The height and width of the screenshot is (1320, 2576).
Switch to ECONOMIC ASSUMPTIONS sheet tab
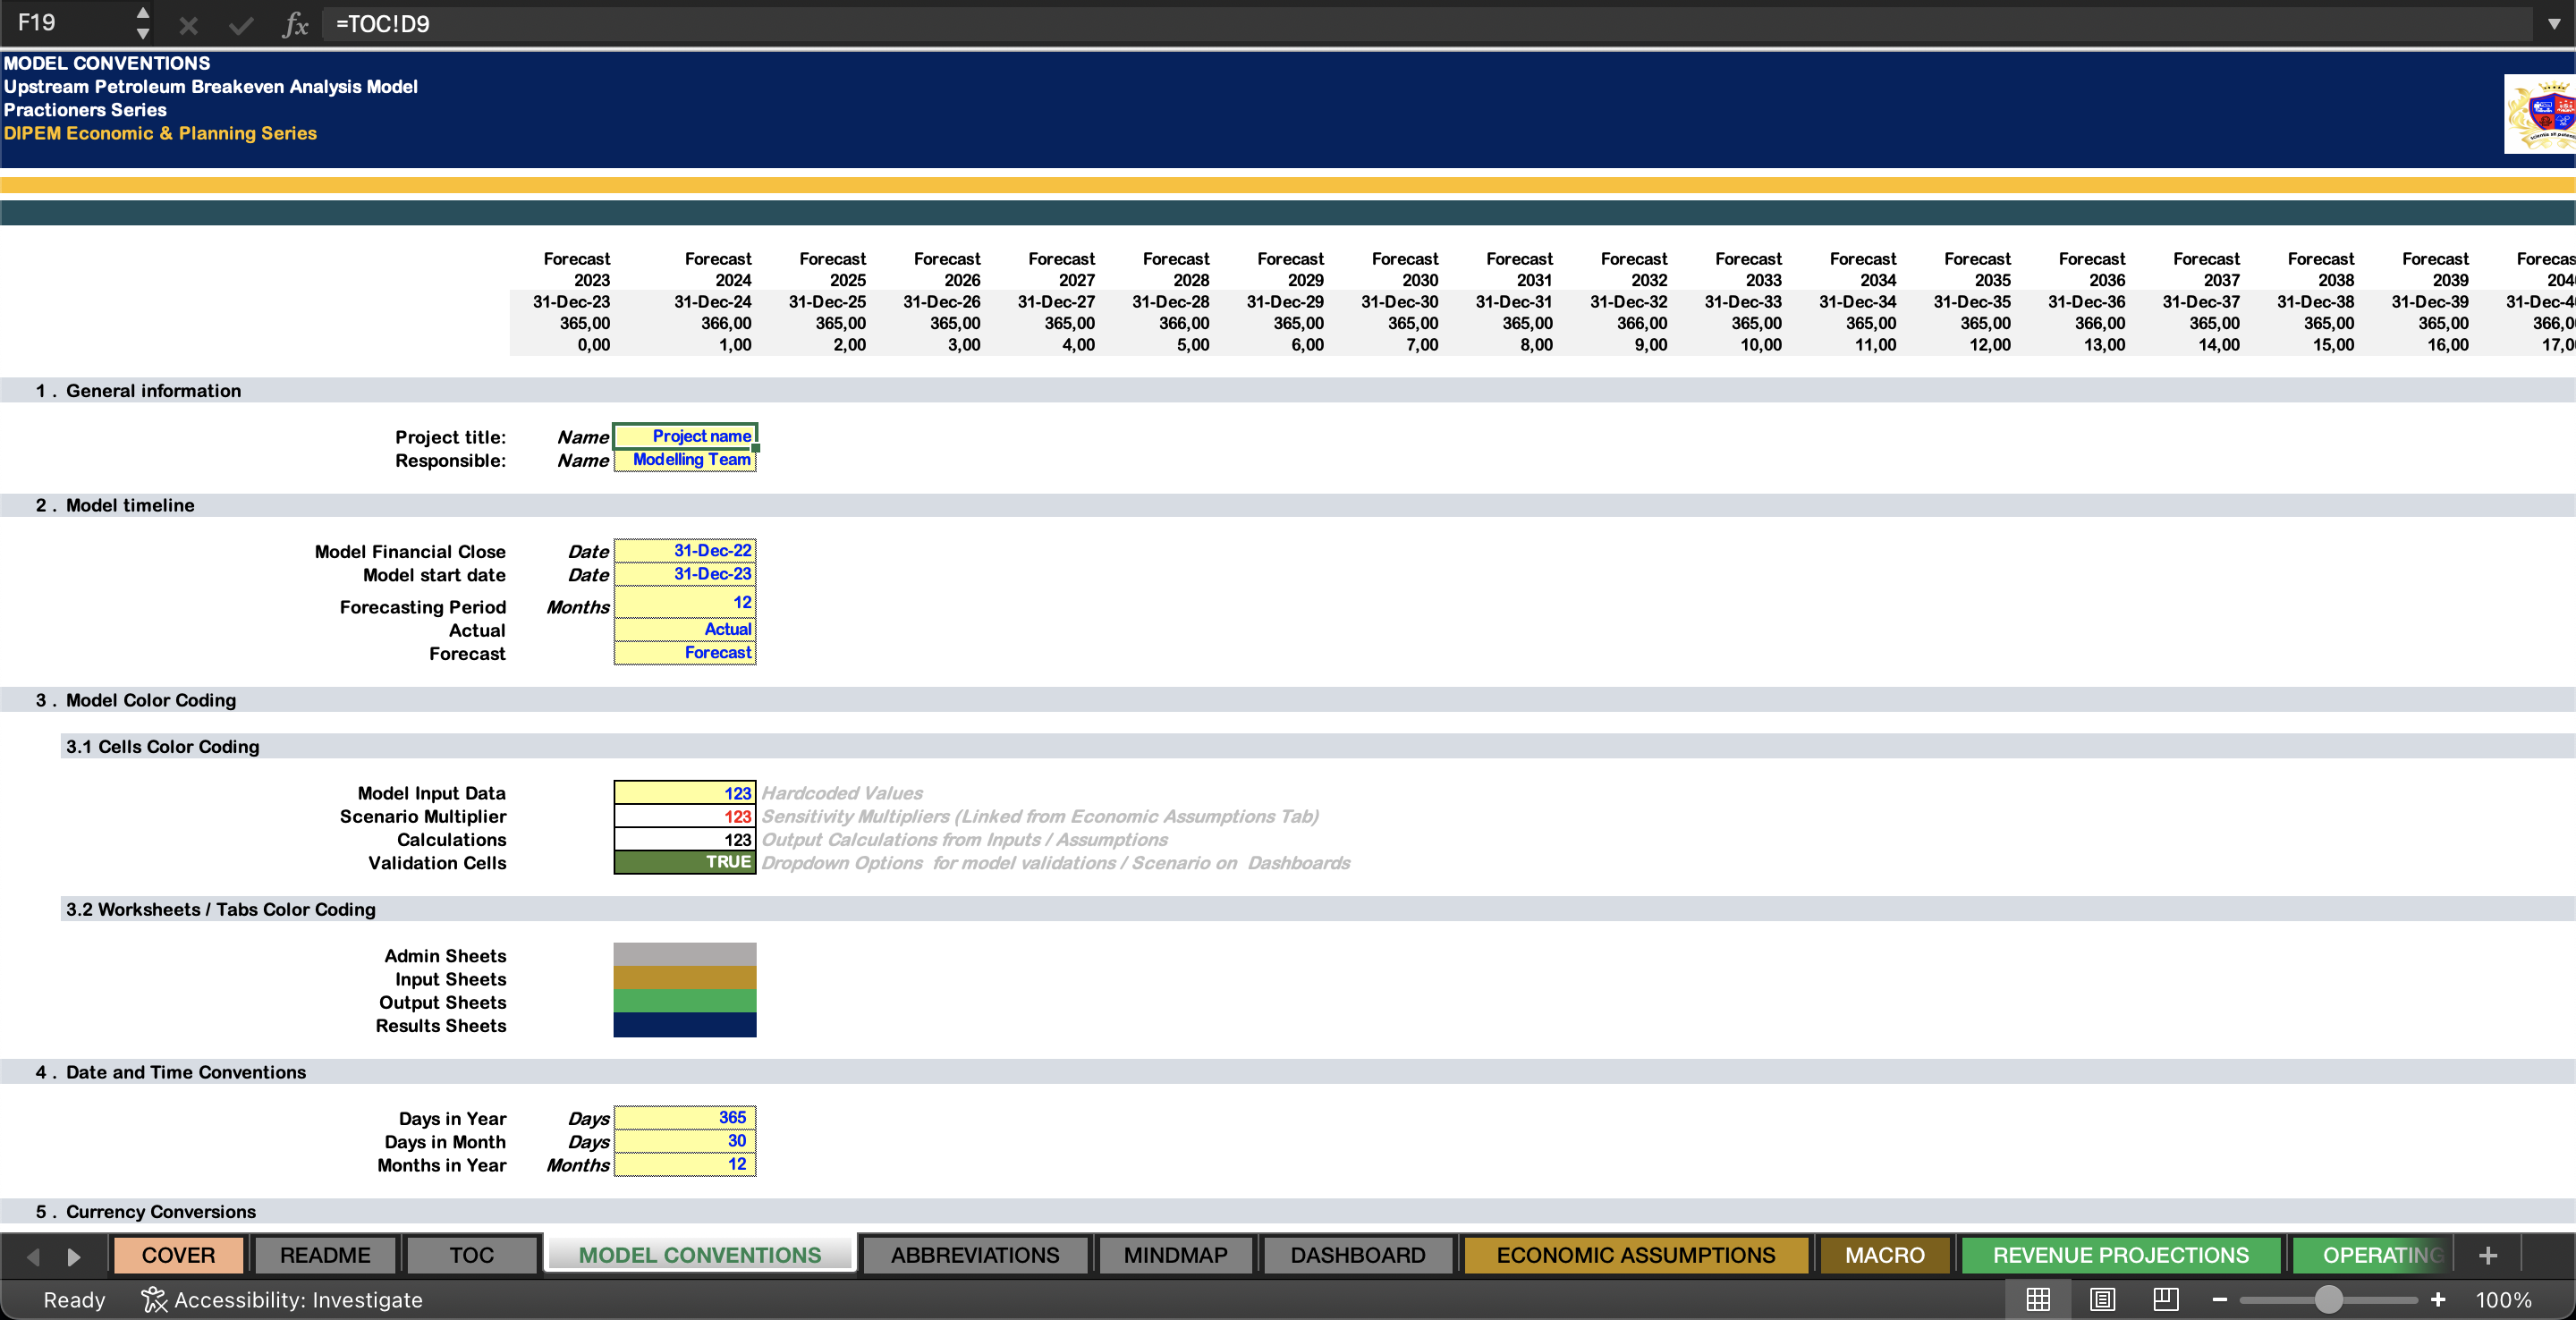click(1636, 1255)
